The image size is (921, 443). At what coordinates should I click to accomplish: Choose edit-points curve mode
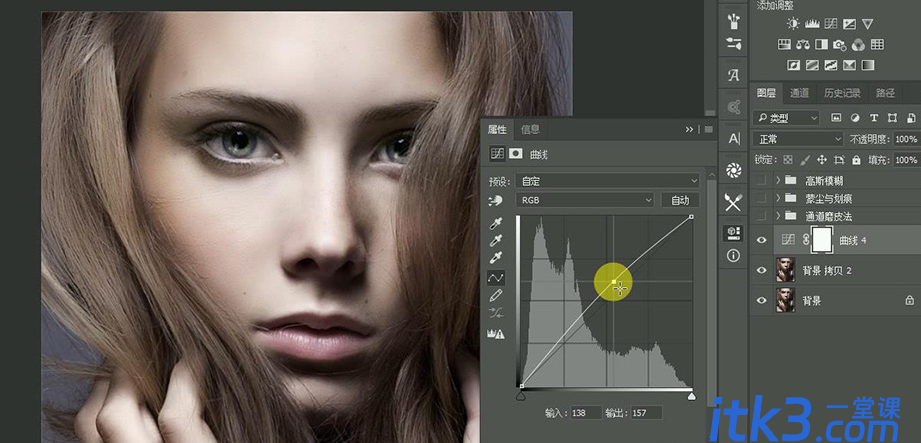tap(496, 277)
